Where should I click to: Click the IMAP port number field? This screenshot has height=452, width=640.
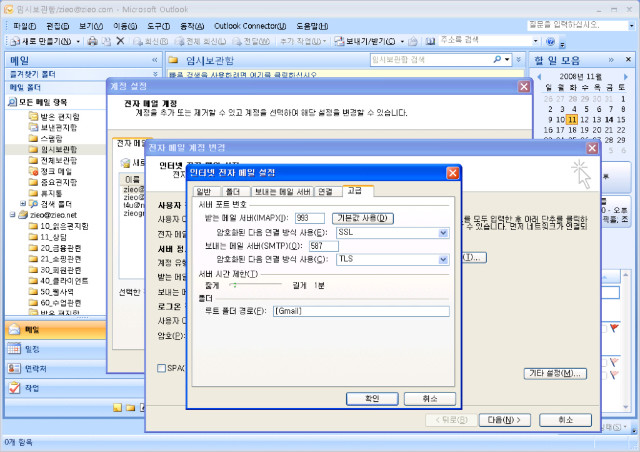(310, 218)
